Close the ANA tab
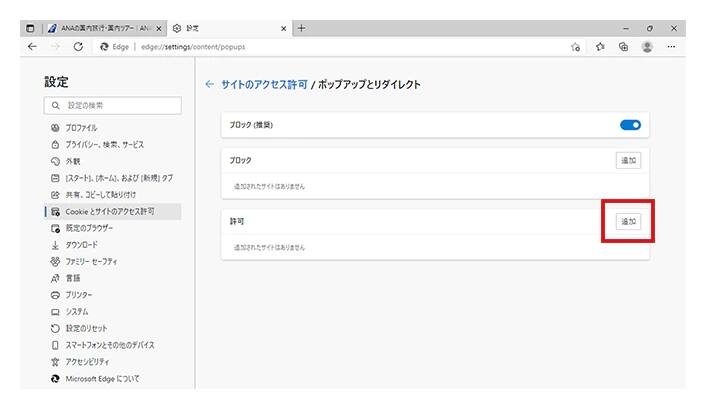 (x=158, y=28)
